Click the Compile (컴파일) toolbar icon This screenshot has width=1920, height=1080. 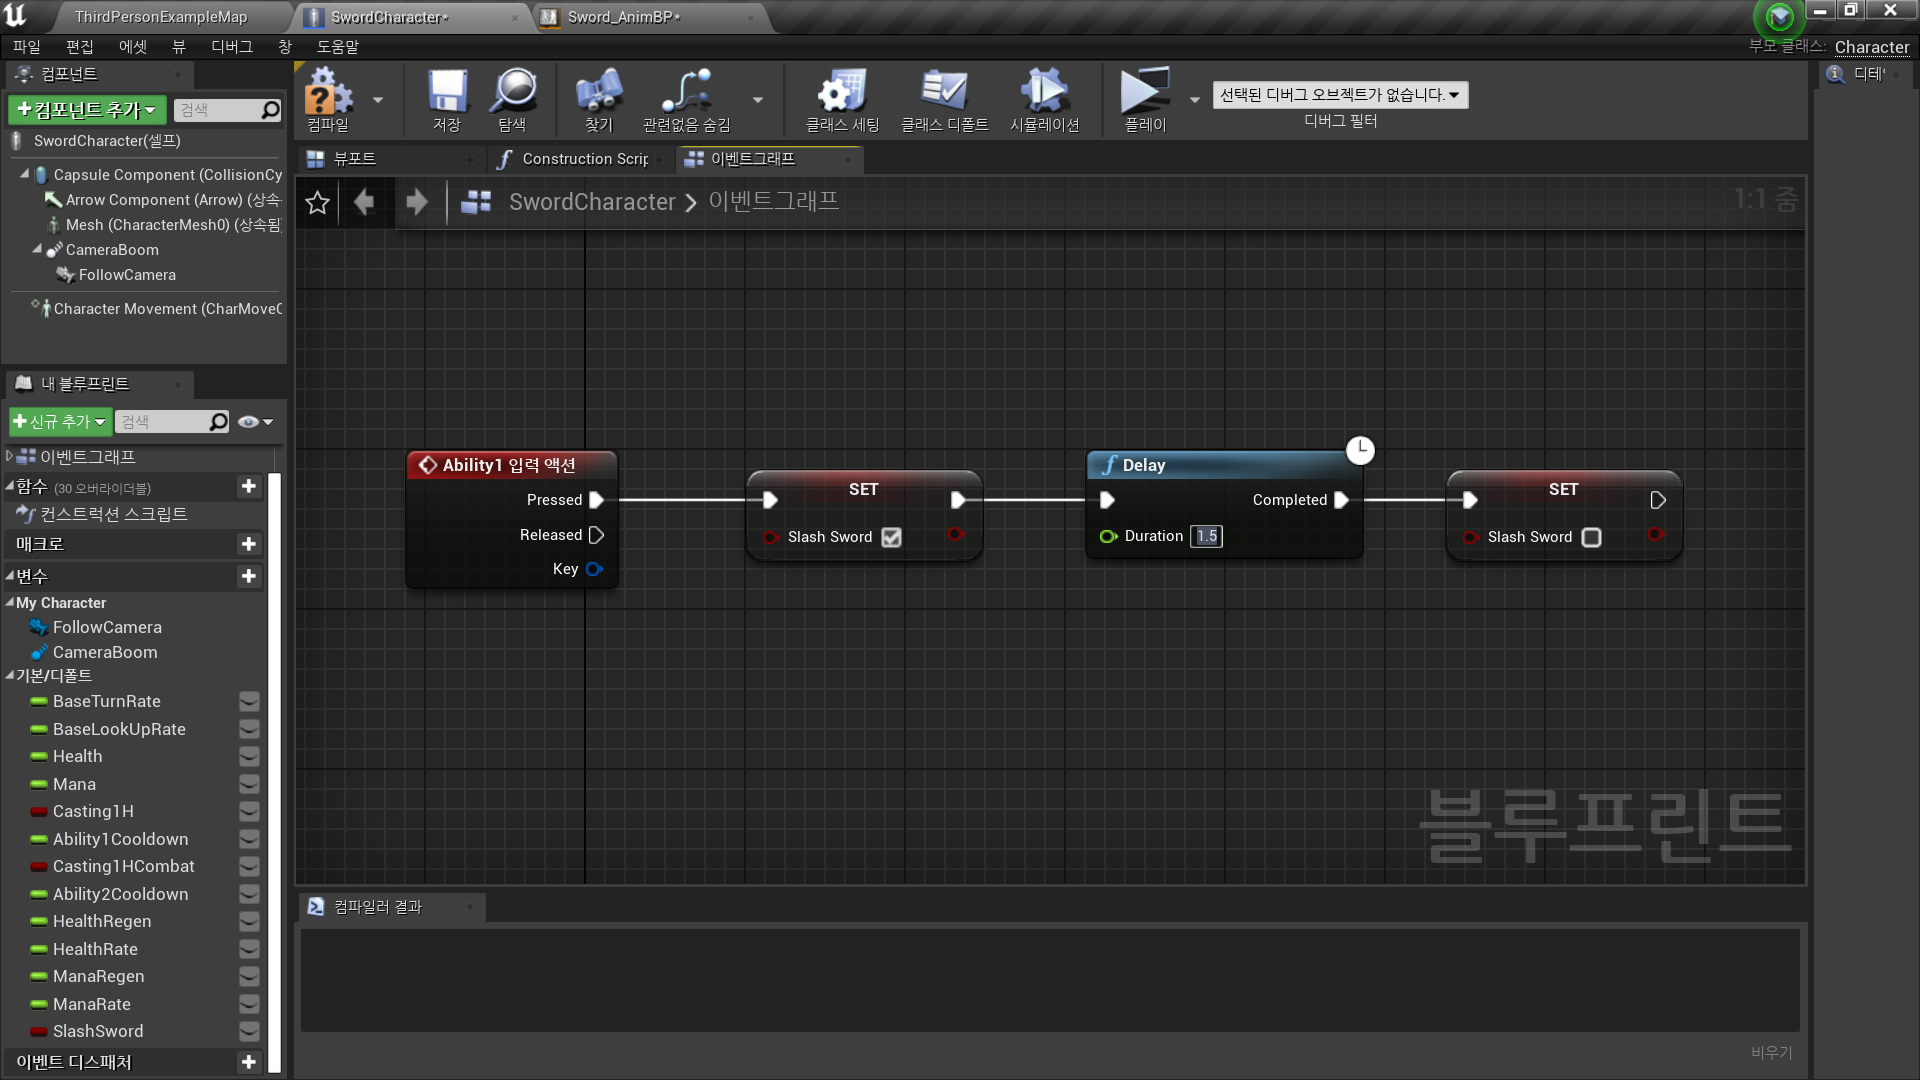pos(328,98)
